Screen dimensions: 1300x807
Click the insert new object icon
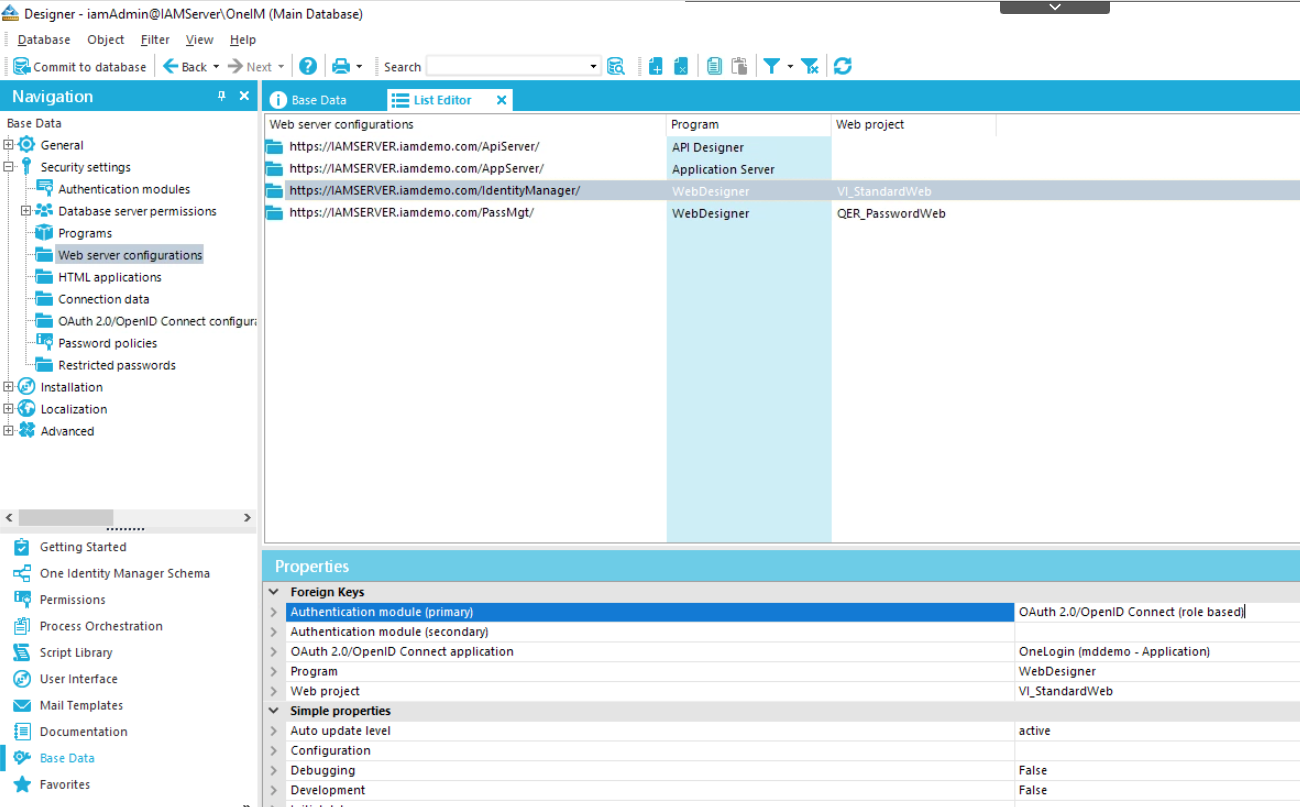pos(655,67)
